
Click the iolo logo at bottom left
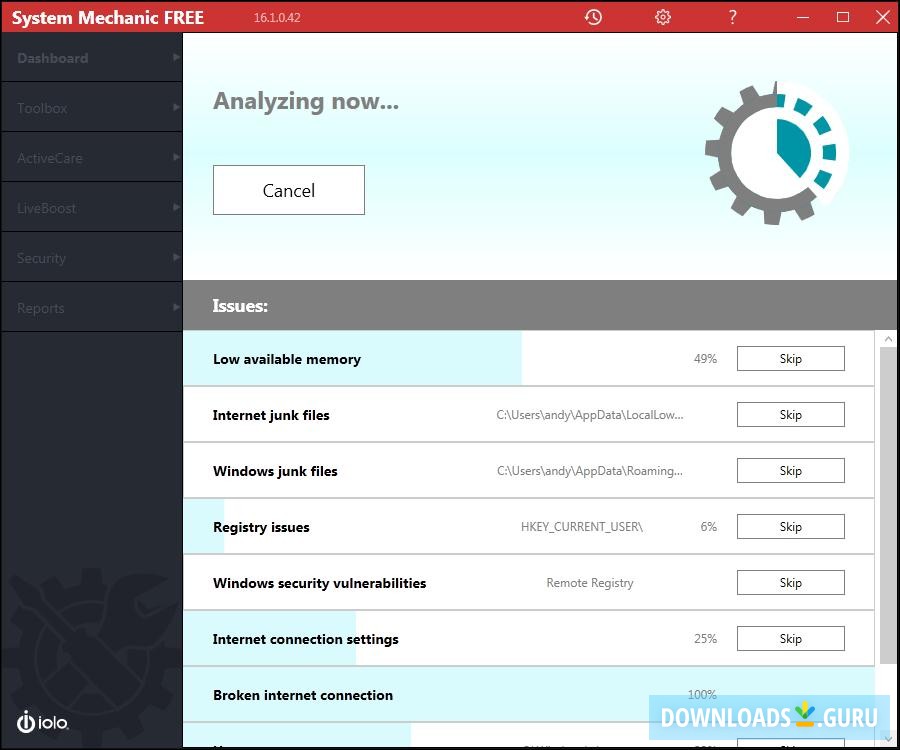[x=42, y=722]
